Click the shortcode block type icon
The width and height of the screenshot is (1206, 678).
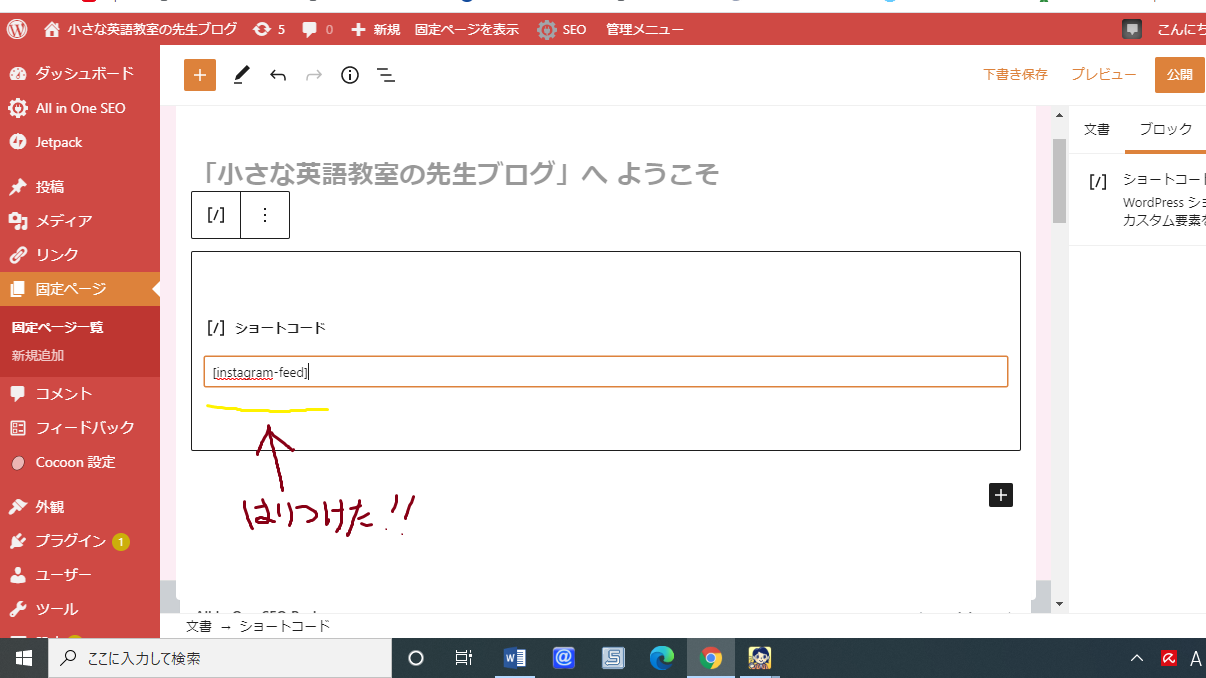[216, 215]
